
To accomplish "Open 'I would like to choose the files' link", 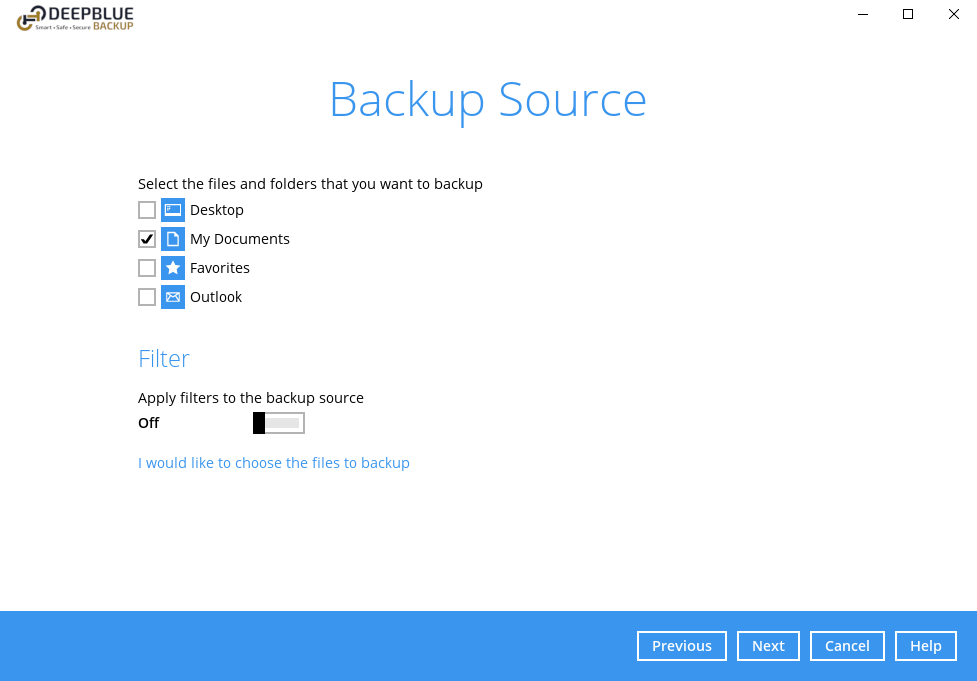I will coord(274,463).
